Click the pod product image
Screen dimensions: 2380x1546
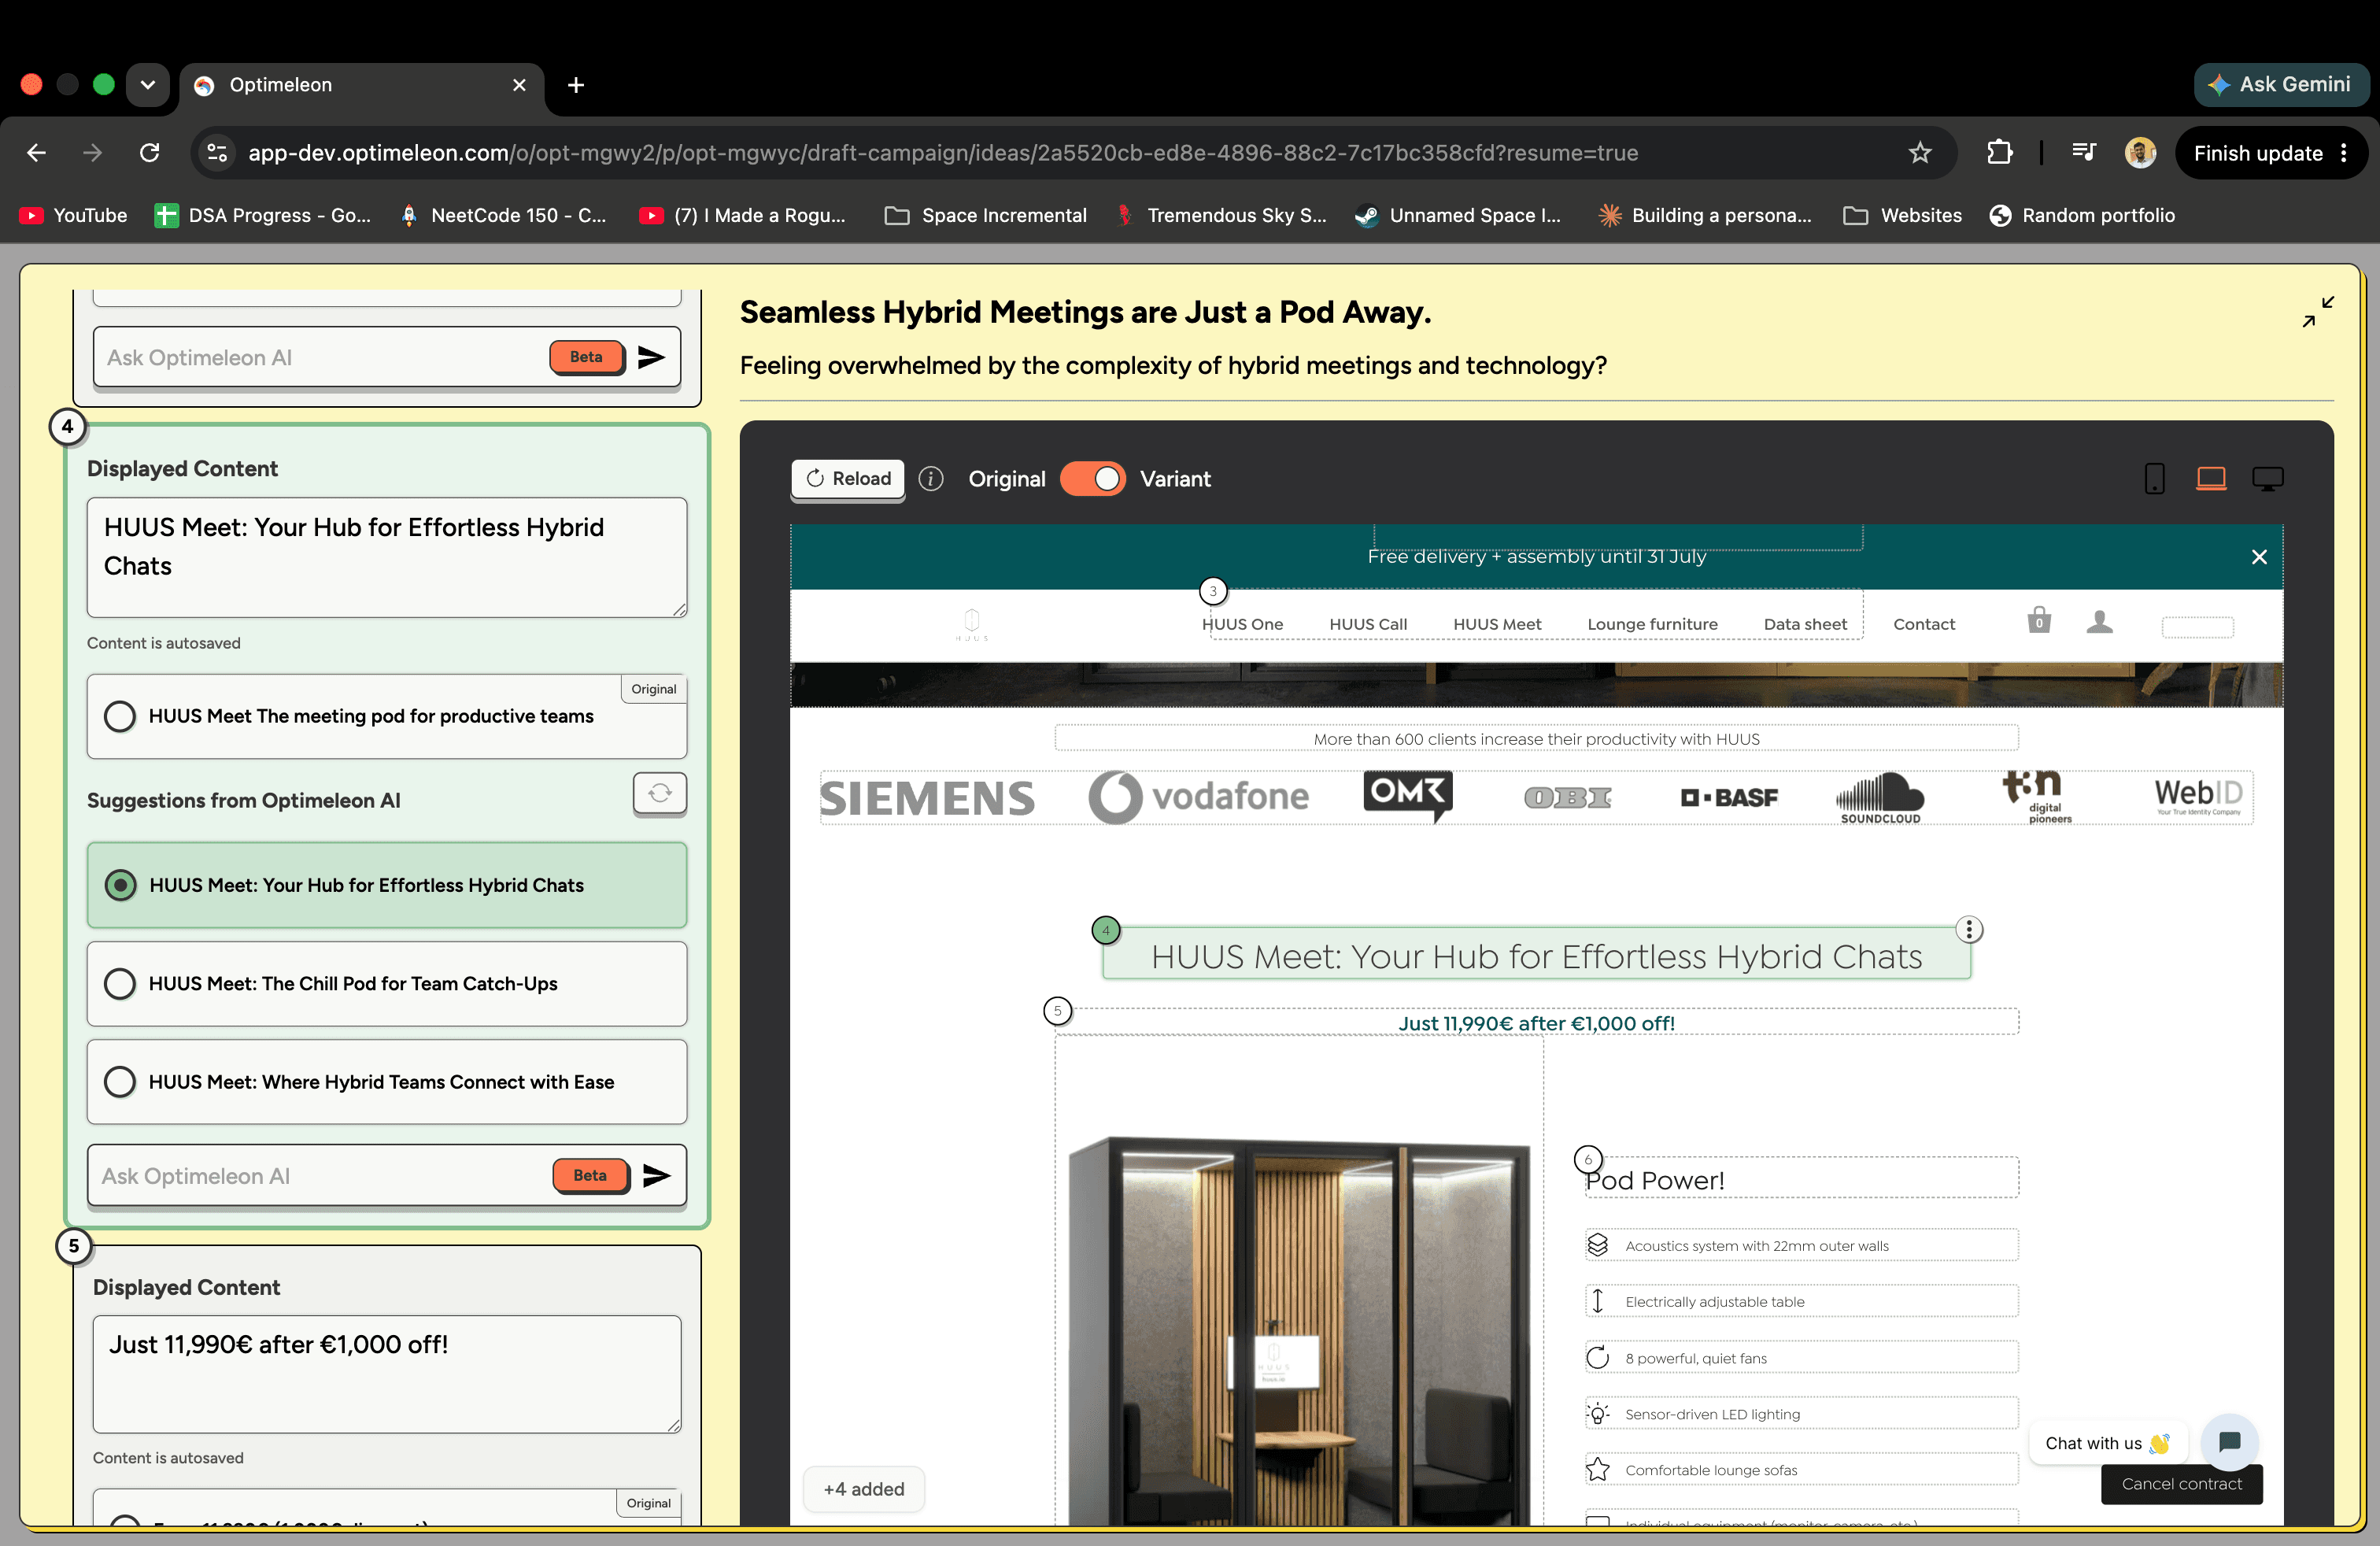coord(1298,1330)
